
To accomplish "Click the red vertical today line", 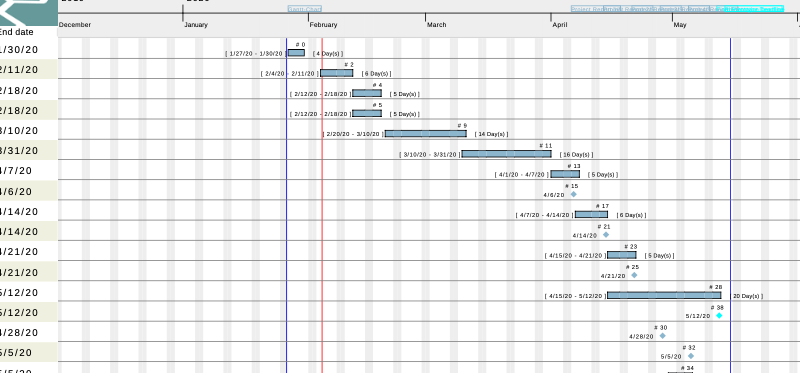I will click(x=322, y=204).
